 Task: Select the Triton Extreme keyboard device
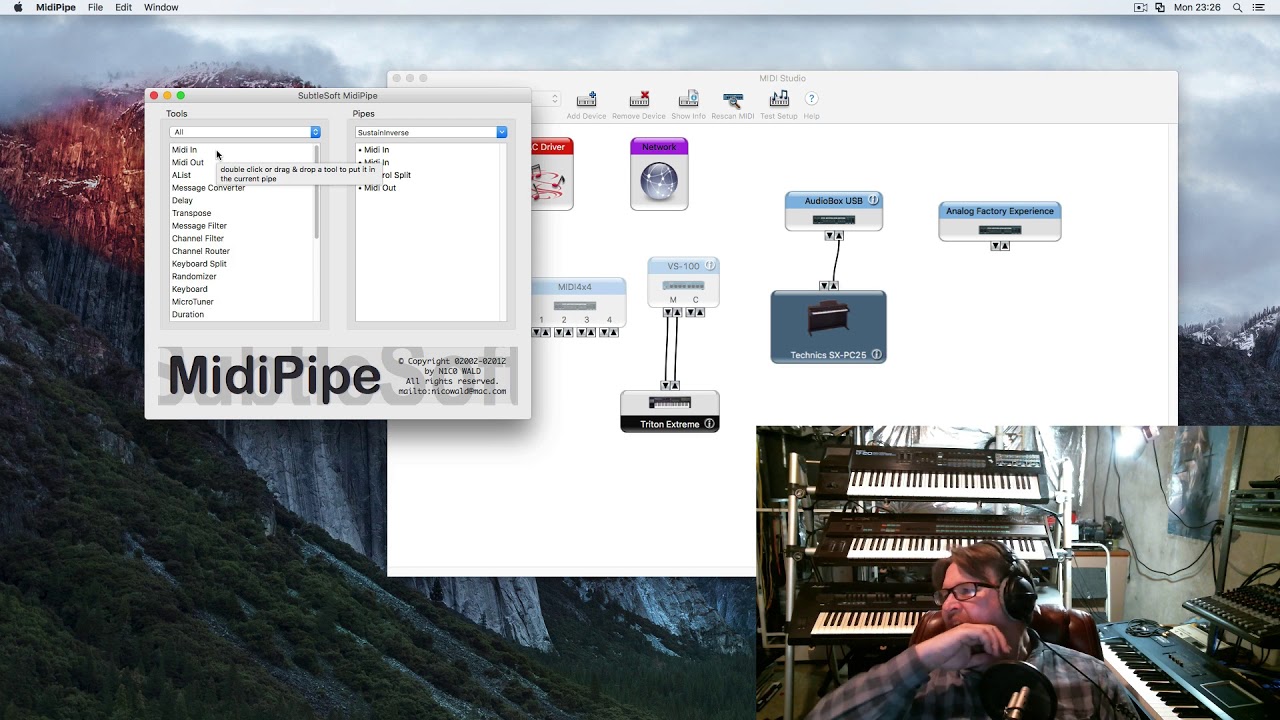coord(670,411)
